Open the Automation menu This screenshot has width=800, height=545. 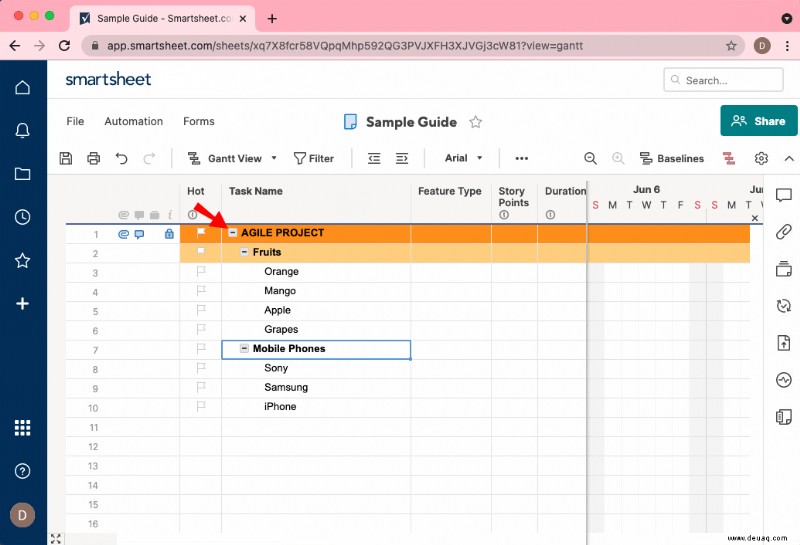(x=134, y=121)
